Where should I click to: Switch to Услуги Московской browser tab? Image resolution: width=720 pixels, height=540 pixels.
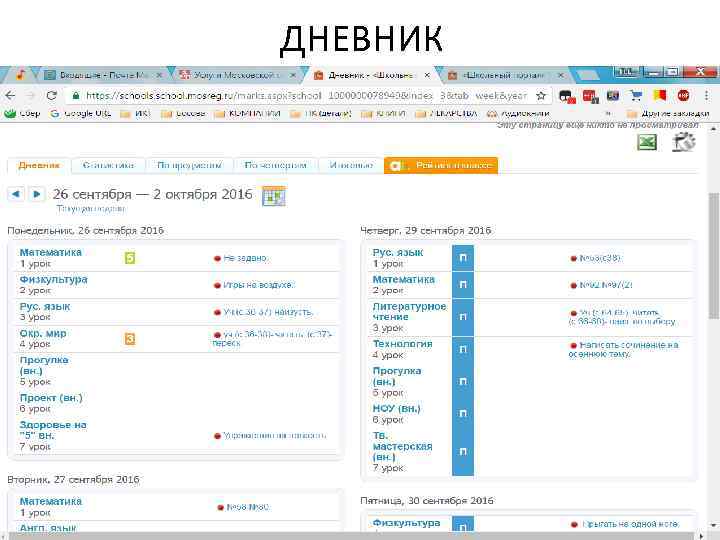[x=236, y=75]
